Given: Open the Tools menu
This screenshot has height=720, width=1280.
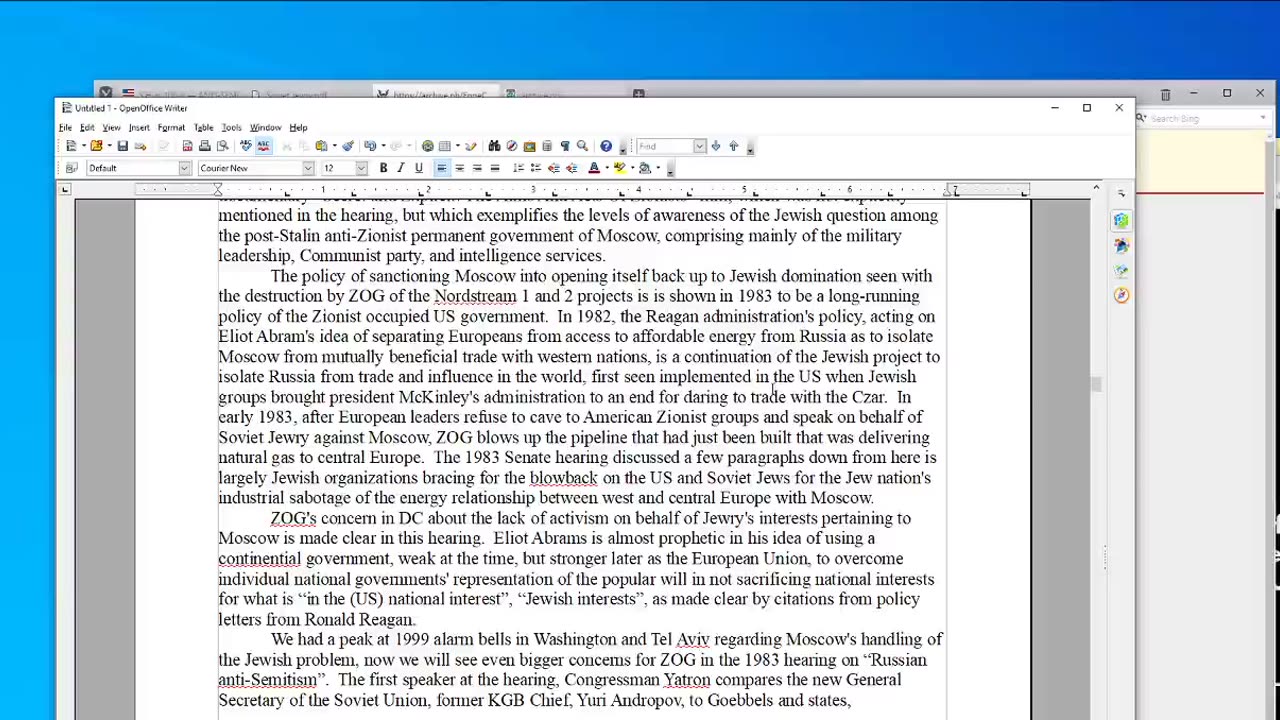Looking at the screenshot, I should pos(231,127).
